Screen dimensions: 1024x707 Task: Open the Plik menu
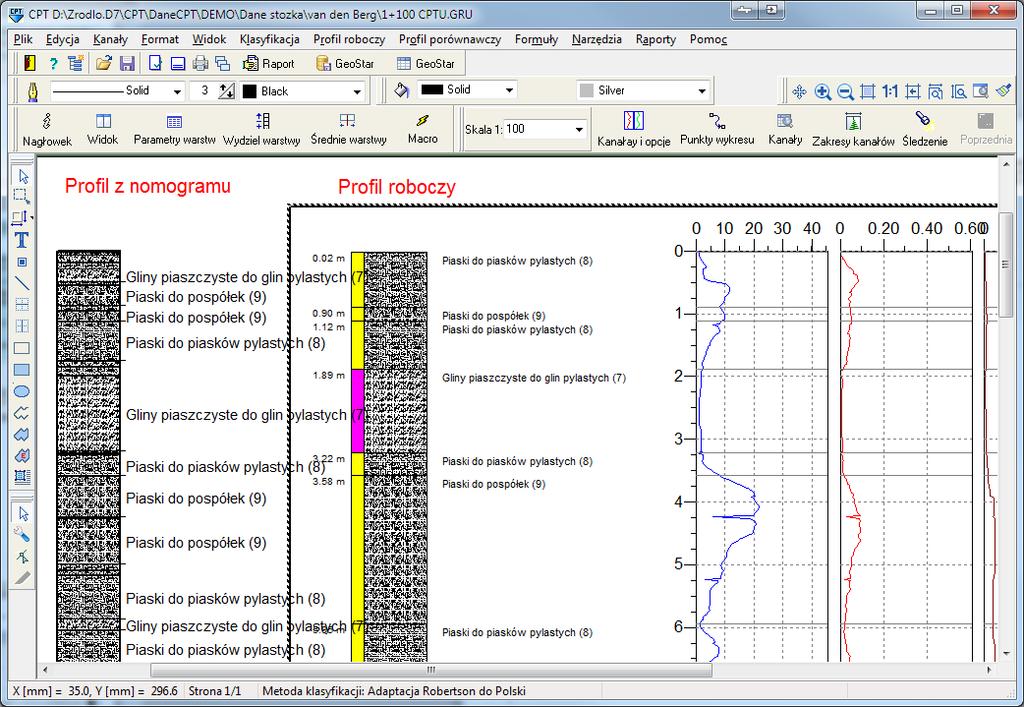pos(23,39)
